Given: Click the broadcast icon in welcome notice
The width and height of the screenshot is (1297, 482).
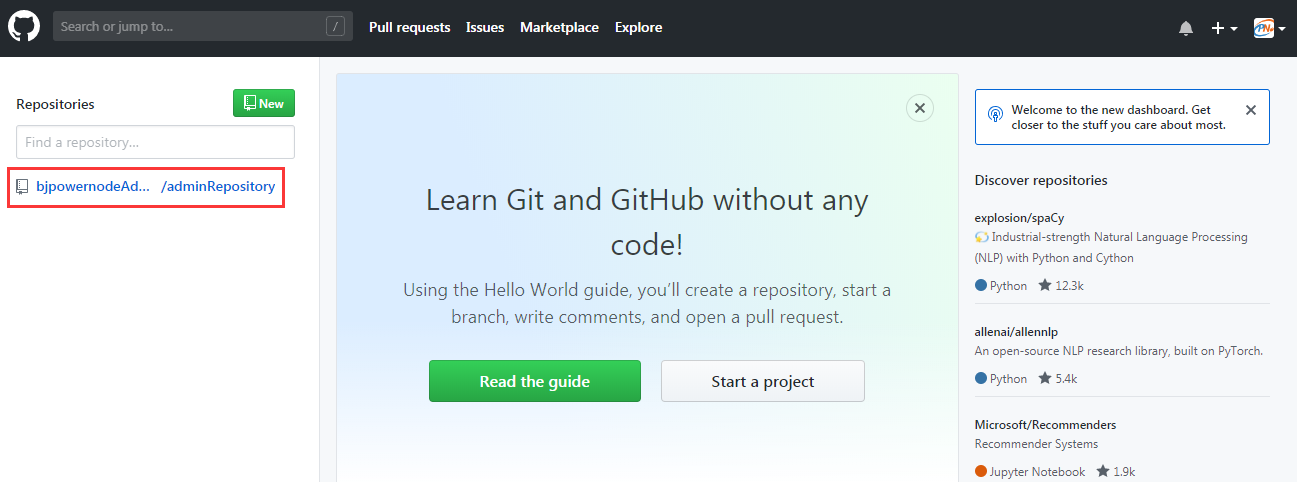Looking at the screenshot, I should point(995,114).
